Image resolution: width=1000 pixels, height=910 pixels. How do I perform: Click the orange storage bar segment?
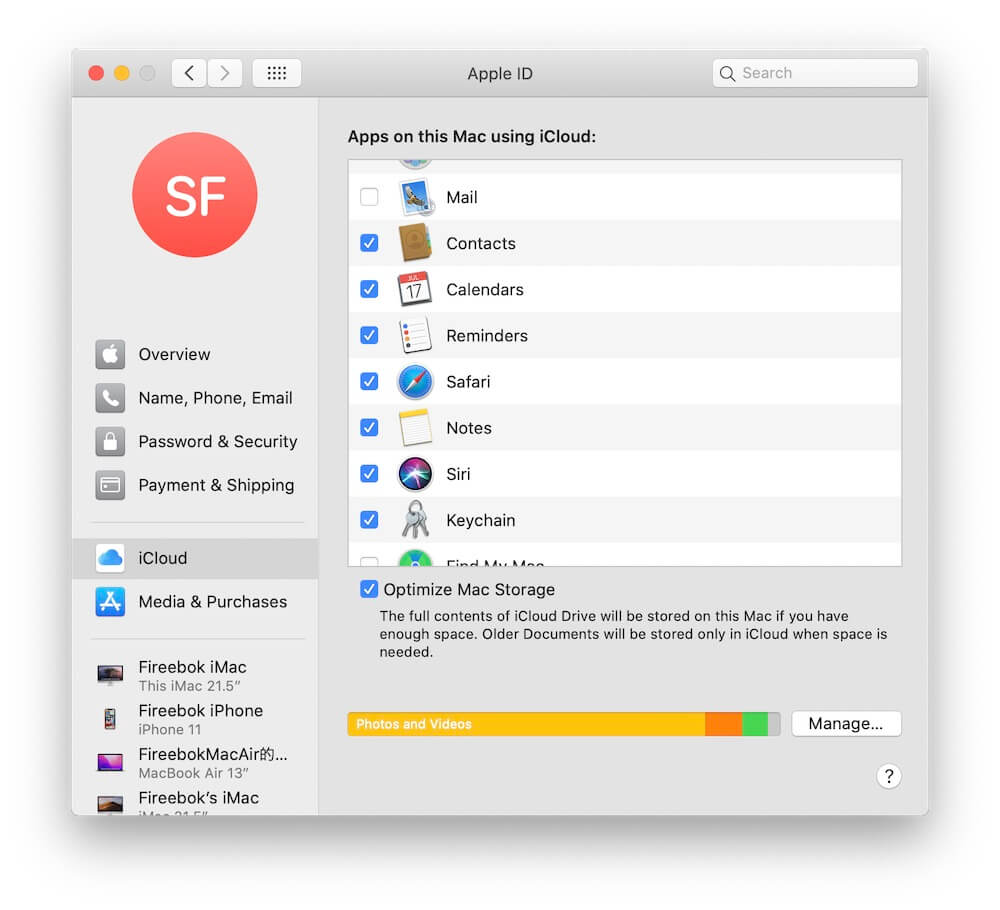(724, 724)
